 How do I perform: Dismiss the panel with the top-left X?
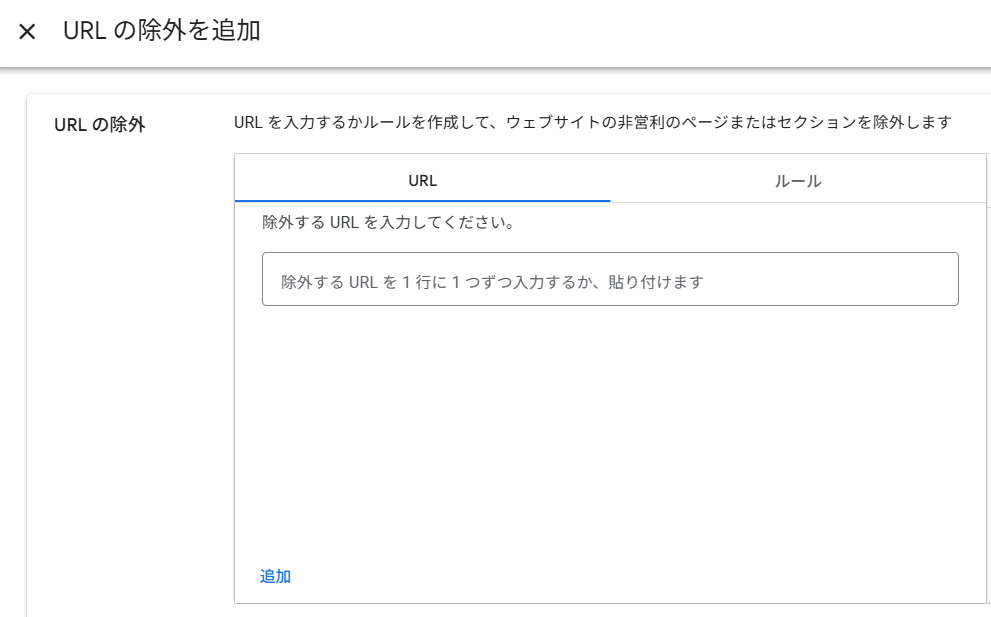click(x=27, y=32)
